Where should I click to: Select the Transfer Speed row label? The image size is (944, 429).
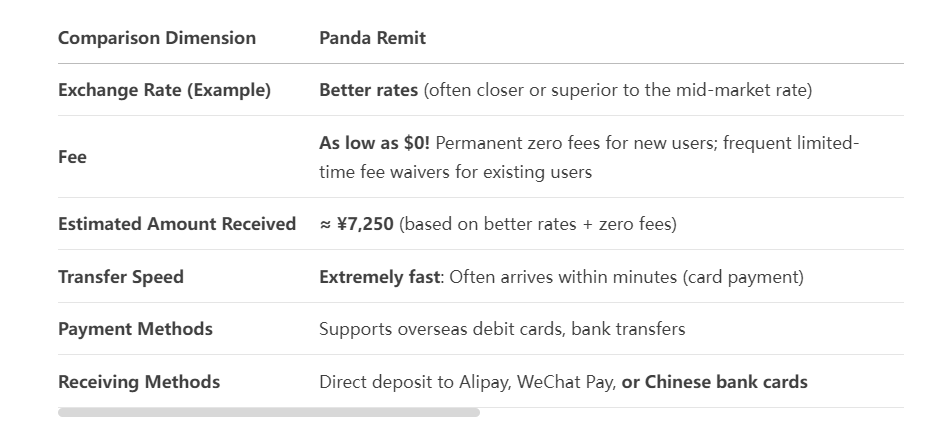point(120,277)
